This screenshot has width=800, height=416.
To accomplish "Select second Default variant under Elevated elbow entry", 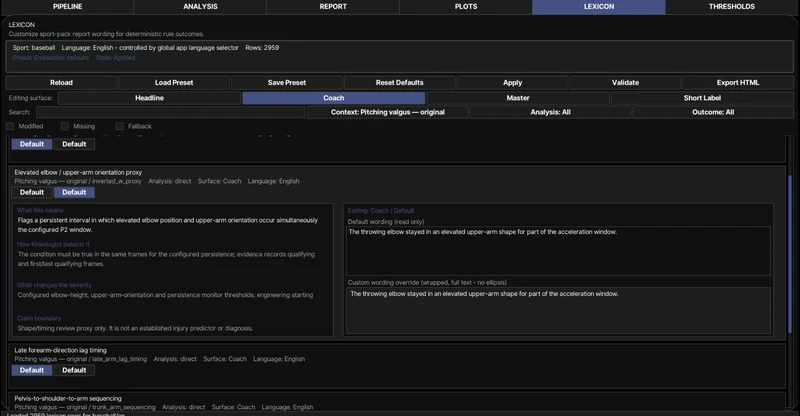I will [x=74, y=192].
